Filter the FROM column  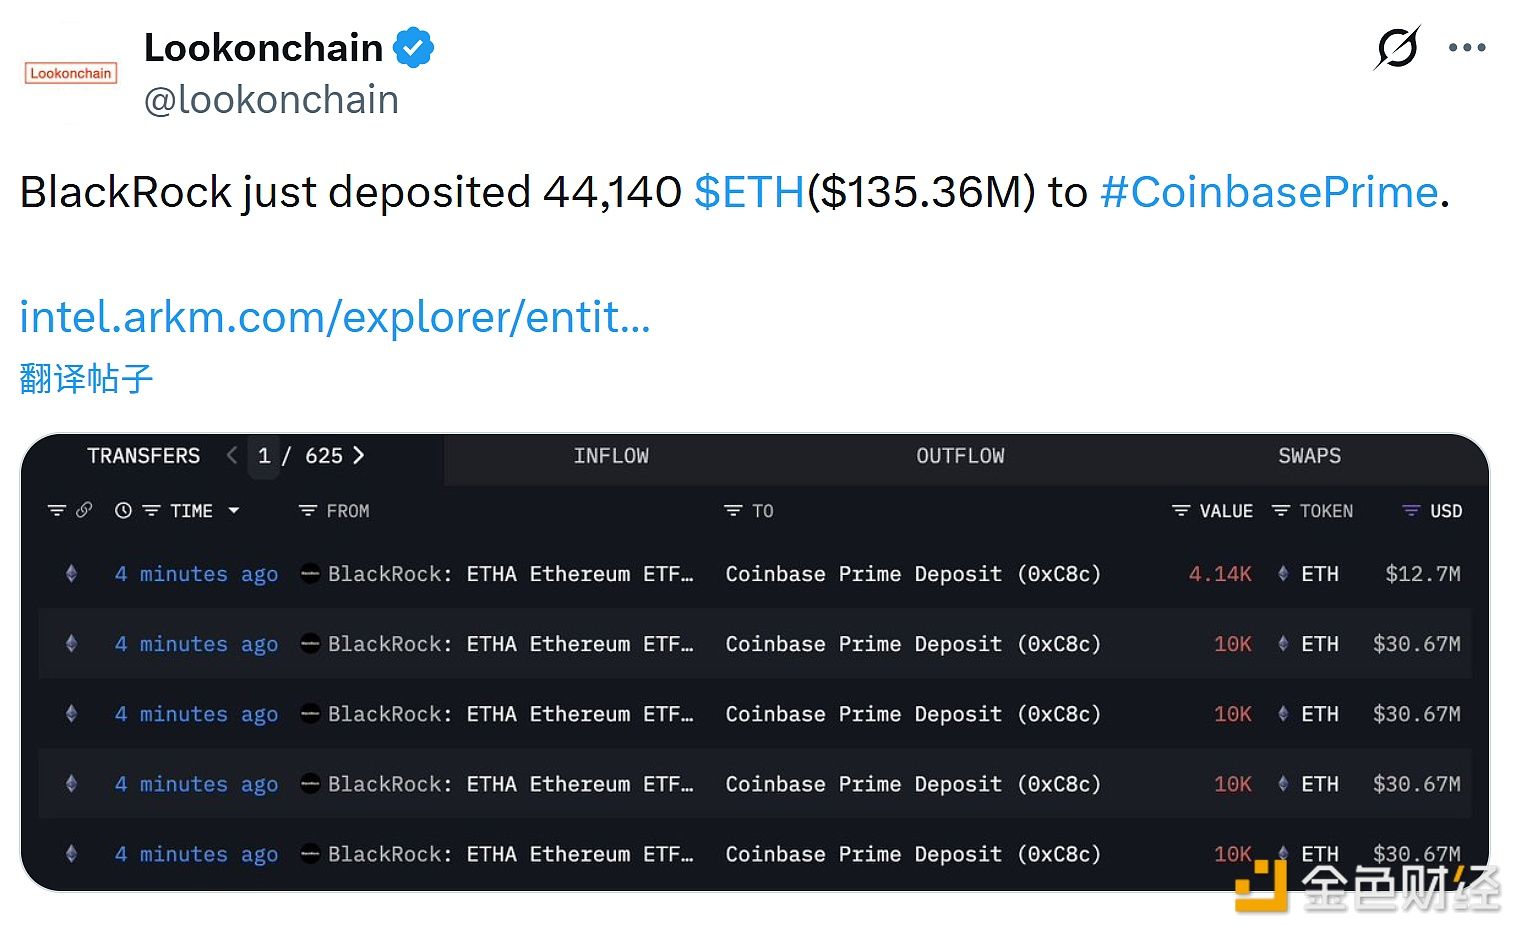(306, 510)
